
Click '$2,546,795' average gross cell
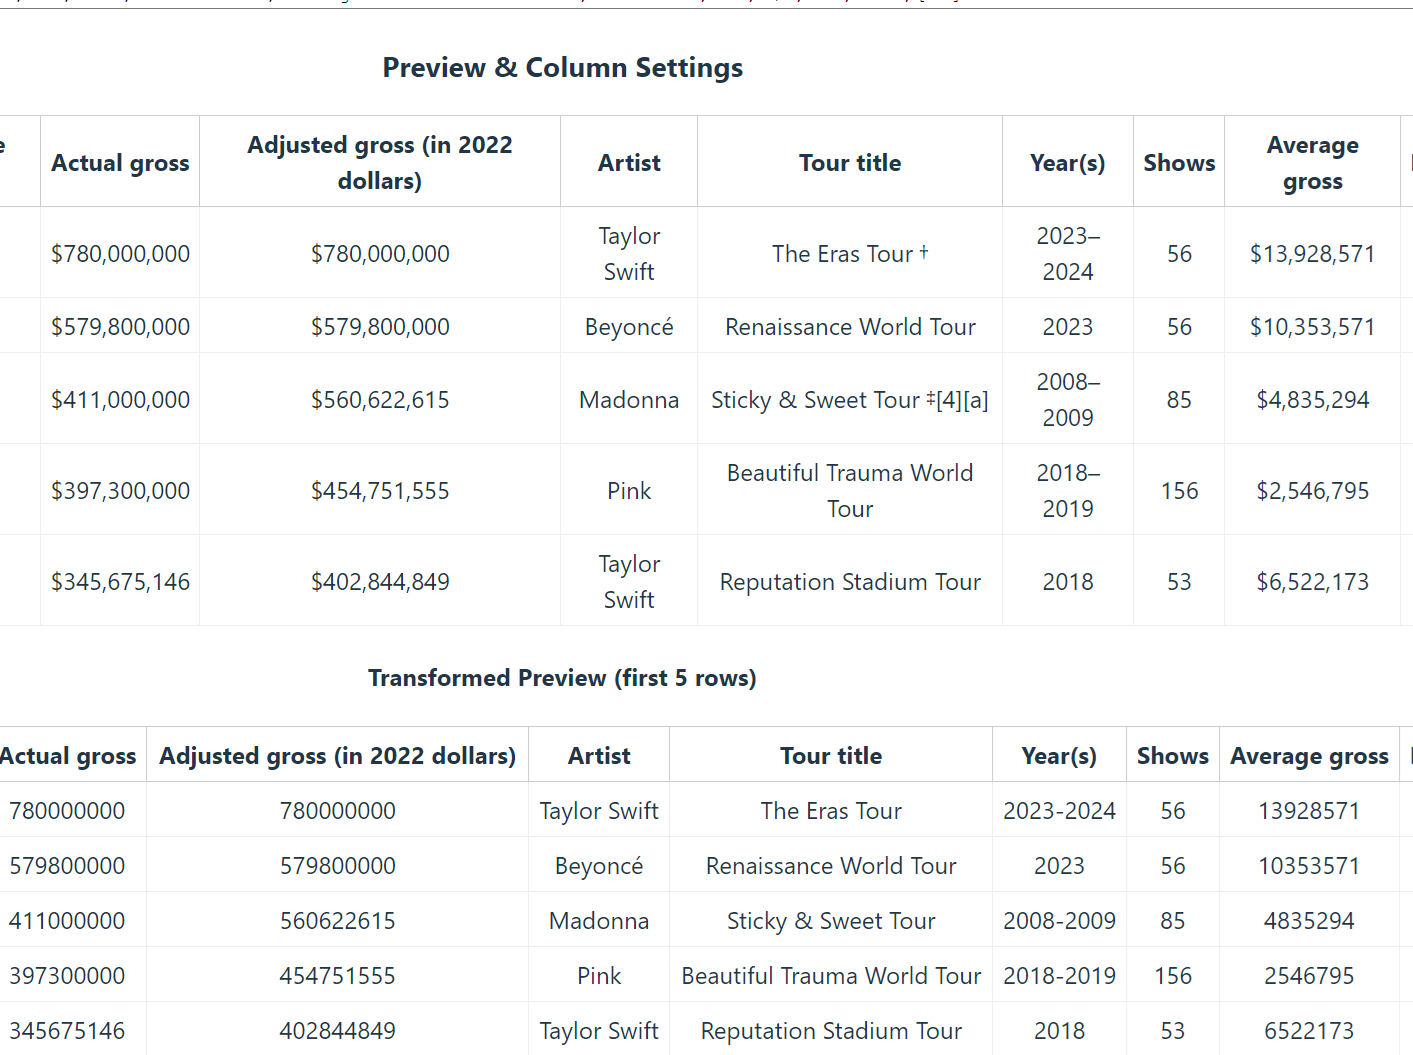(1313, 491)
